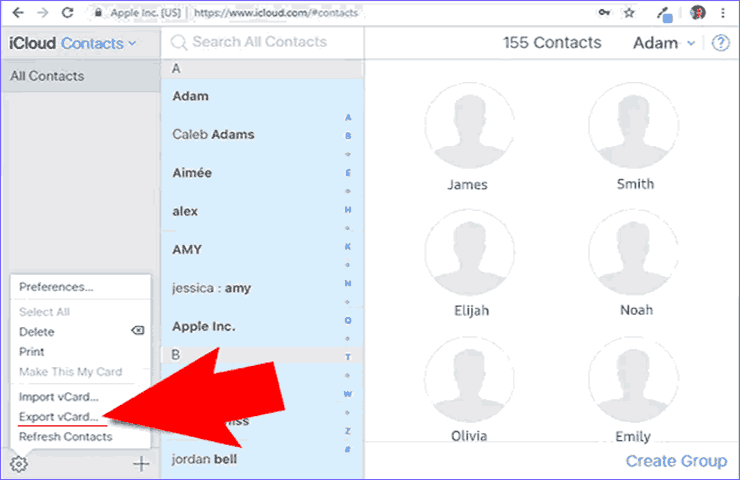740x480 pixels.
Task: Click the padlock security icon
Action: click(x=98, y=13)
